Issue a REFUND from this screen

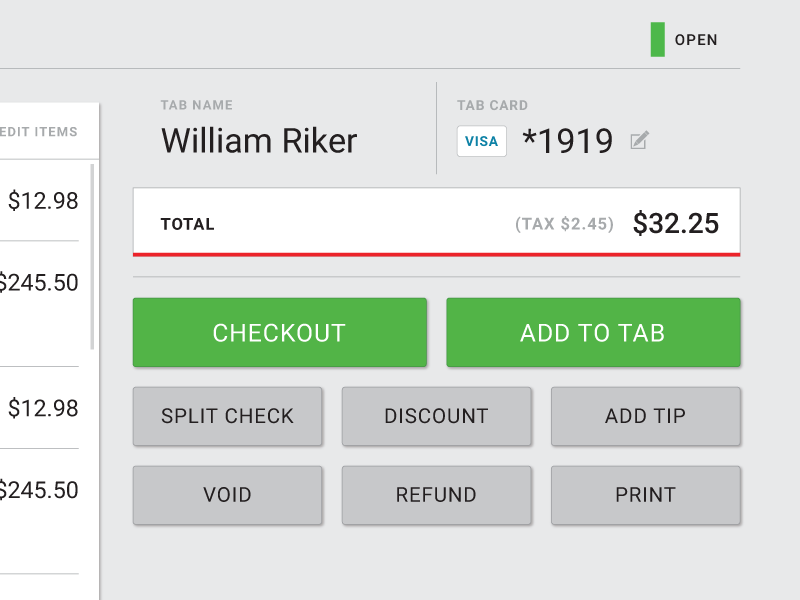click(437, 494)
